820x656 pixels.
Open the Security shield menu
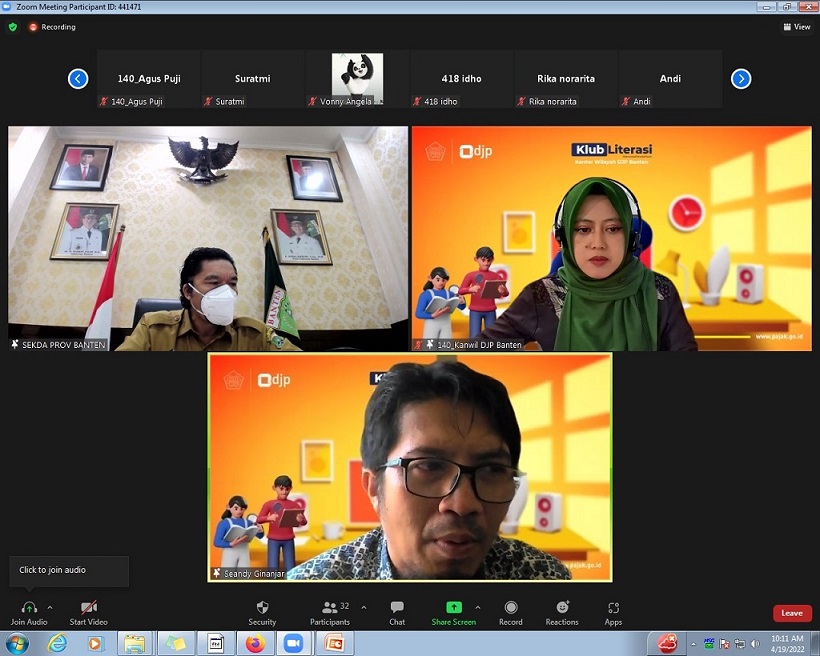tap(262, 608)
